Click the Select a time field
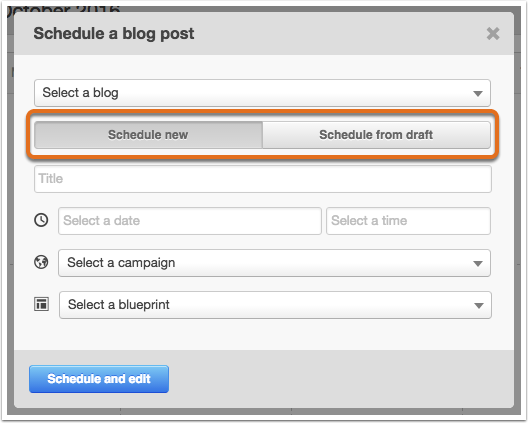Image resolution: width=528 pixels, height=423 pixels. (x=408, y=221)
